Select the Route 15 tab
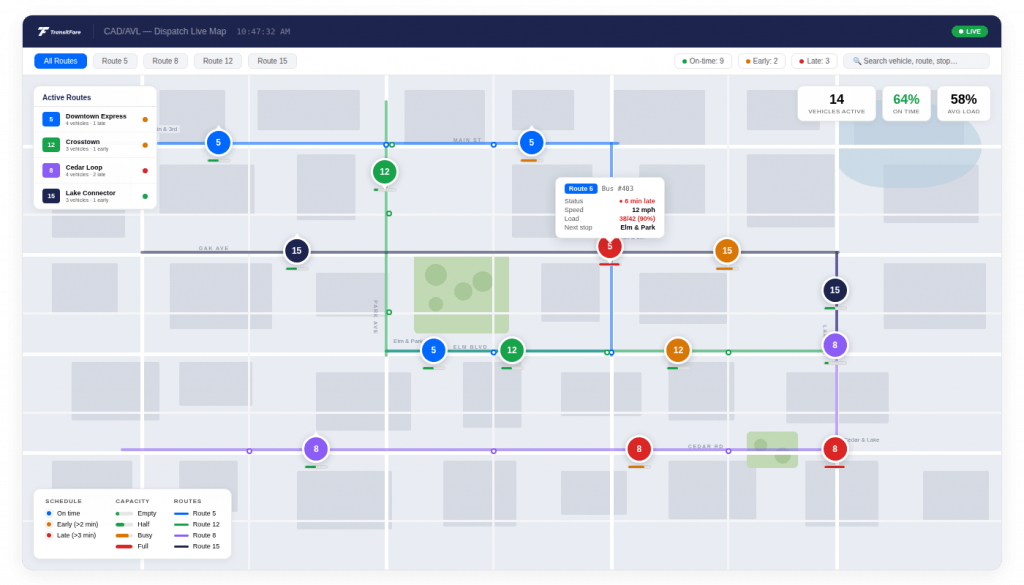Image resolution: width=1024 pixels, height=585 pixels. pos(272,60)
